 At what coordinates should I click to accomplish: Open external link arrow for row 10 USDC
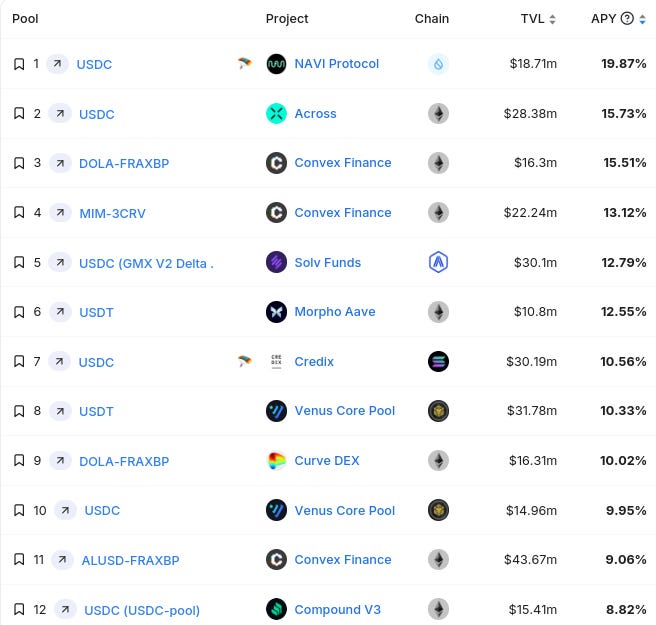(x=65, y=510)
